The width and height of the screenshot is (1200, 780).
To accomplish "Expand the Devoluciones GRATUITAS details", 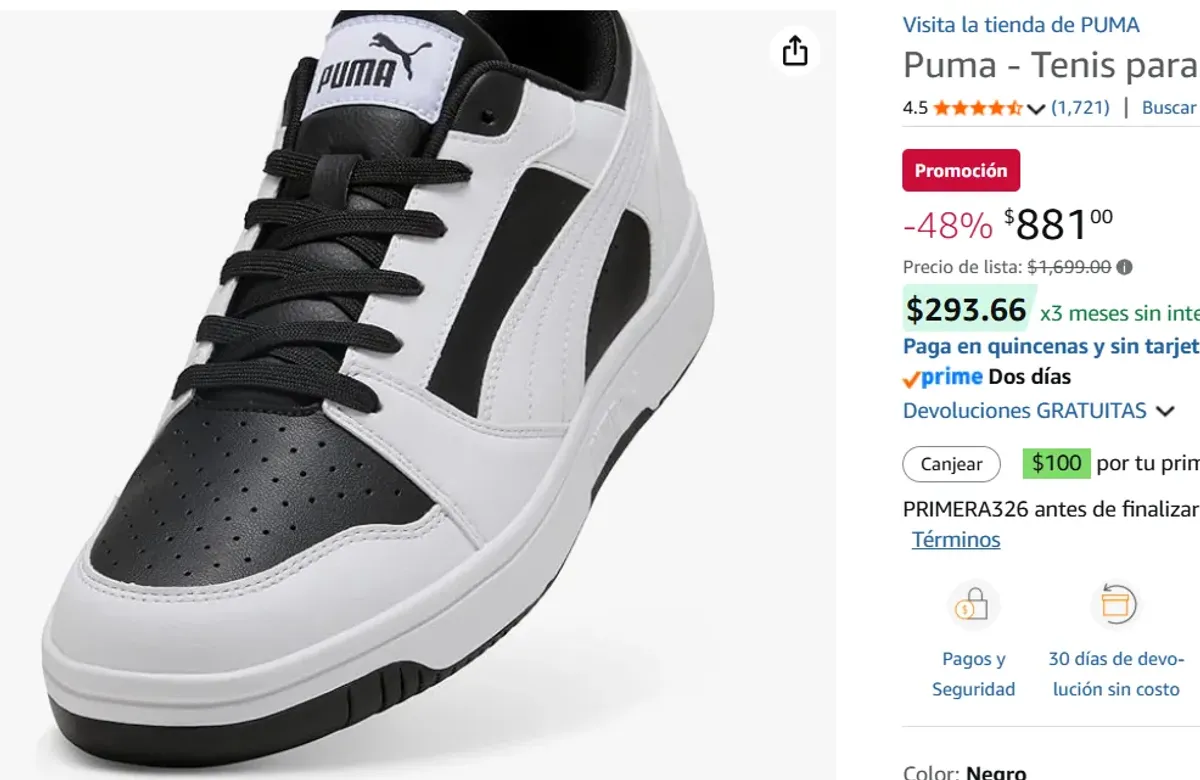I will 1166,411.
